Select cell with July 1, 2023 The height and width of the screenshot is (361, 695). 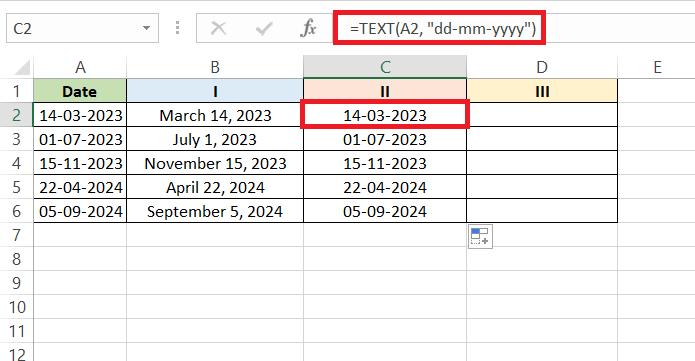pos(215,139)
